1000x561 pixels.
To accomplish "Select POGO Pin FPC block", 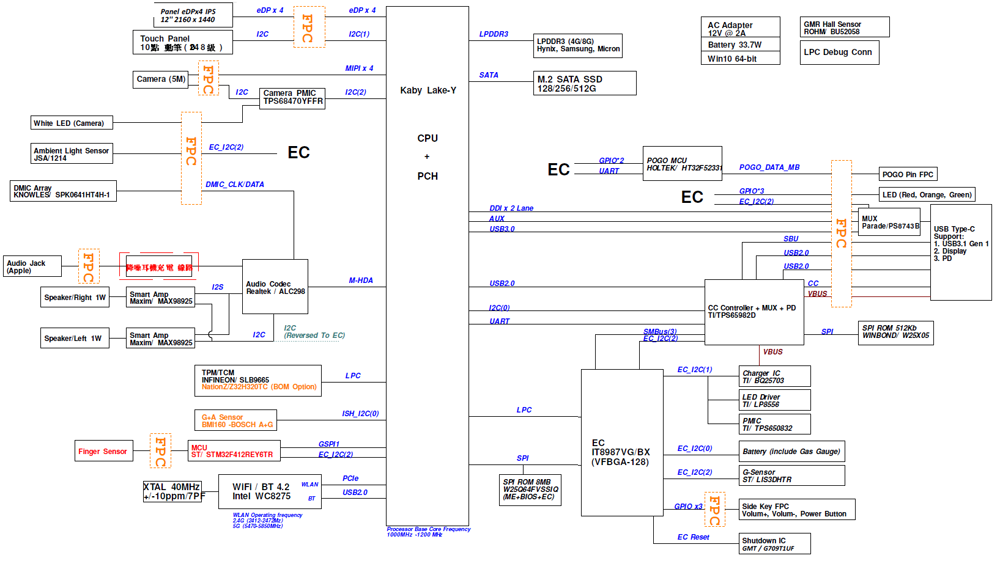I will pyautogui.click(x=908, y=174).
